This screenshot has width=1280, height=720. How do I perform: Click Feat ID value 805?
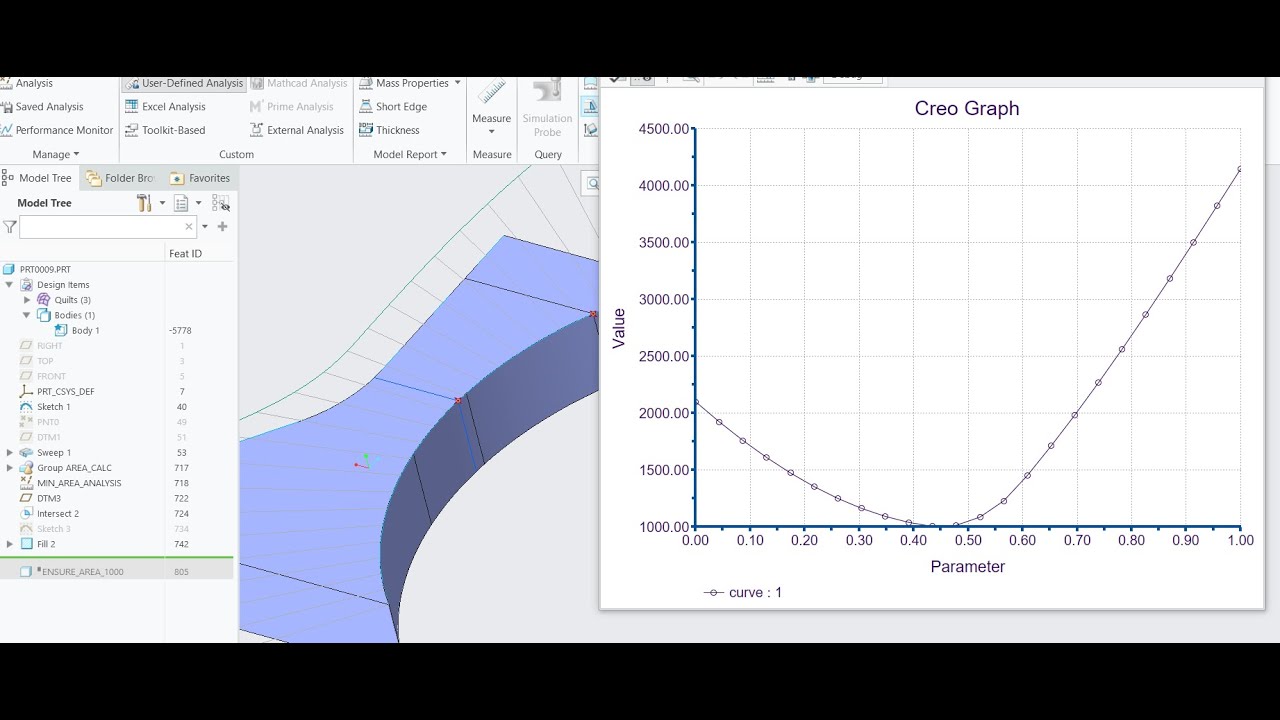(x=181, y=572)
